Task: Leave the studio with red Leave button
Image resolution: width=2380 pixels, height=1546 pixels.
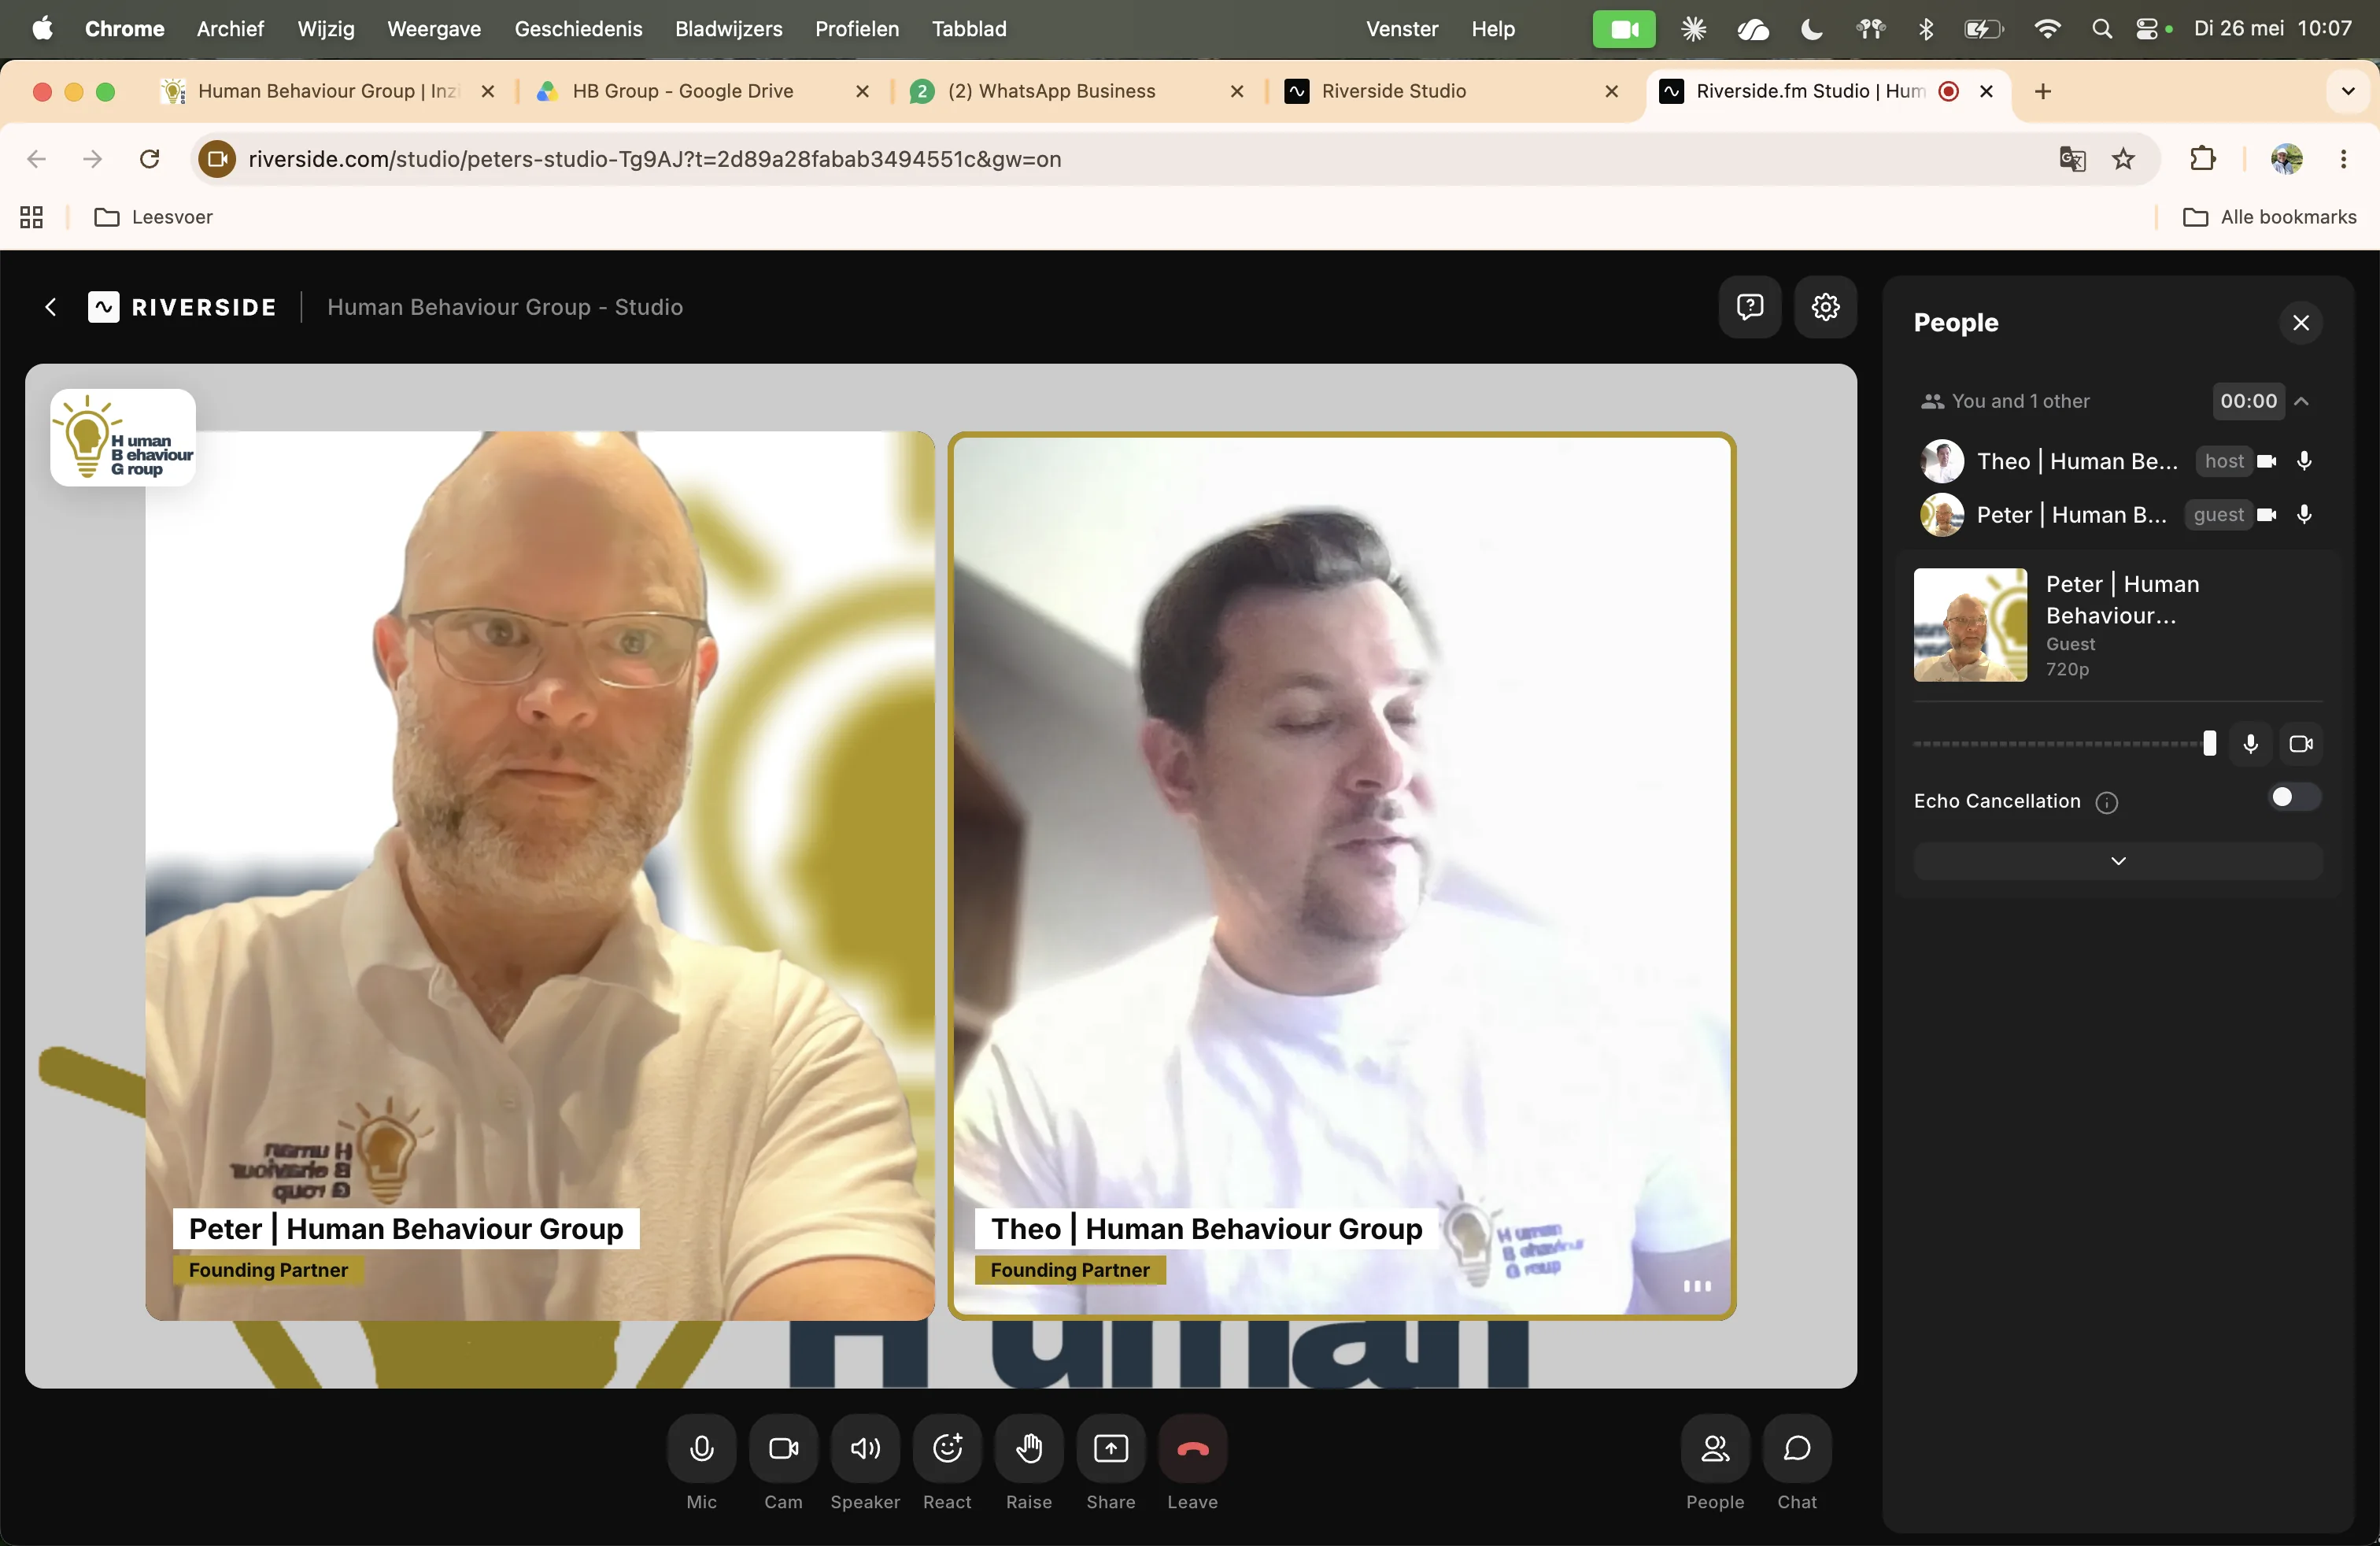Action: click(1193, 1448)
